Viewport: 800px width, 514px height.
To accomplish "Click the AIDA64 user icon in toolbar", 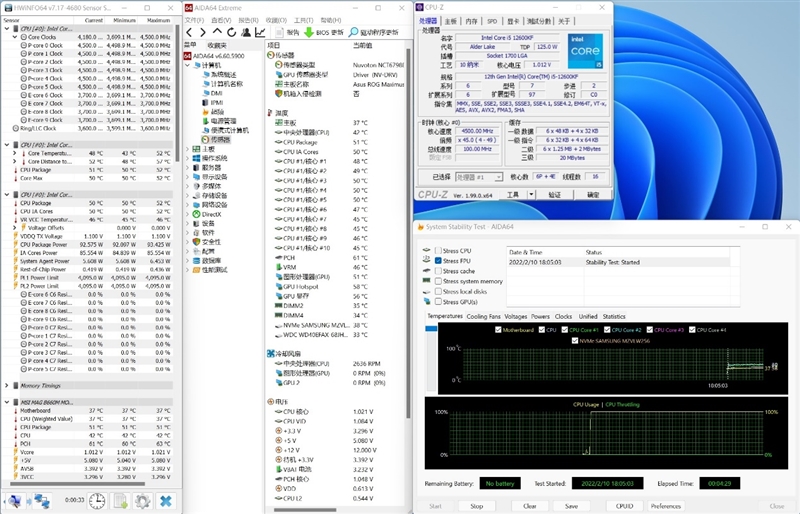I will coord(246,32).
